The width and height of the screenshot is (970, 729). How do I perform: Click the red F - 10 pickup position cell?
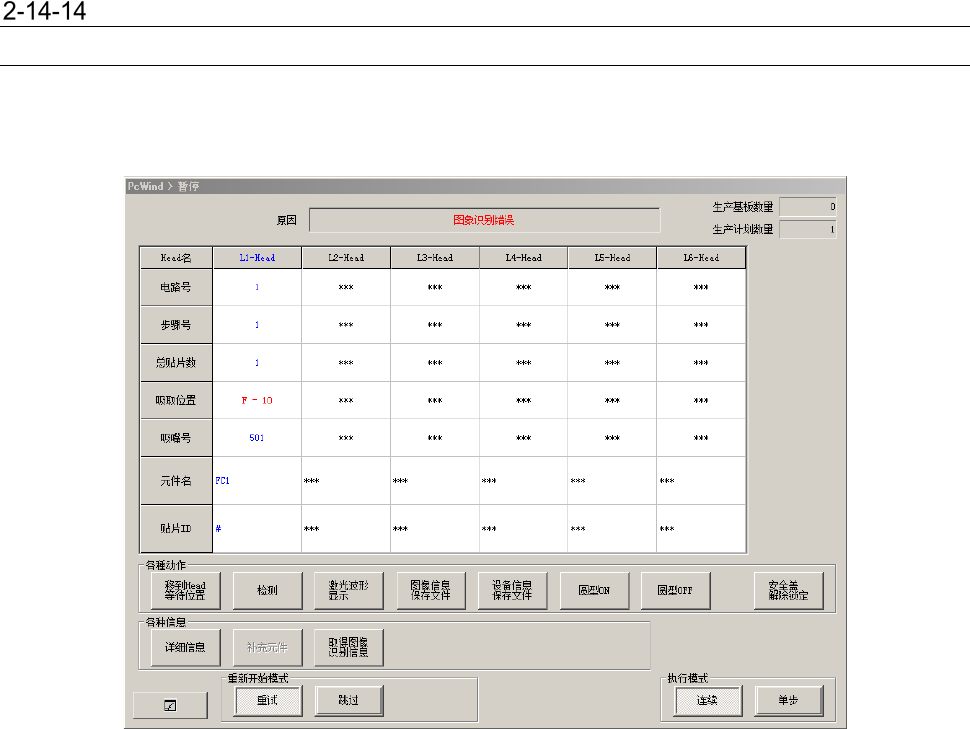(257, 400)
